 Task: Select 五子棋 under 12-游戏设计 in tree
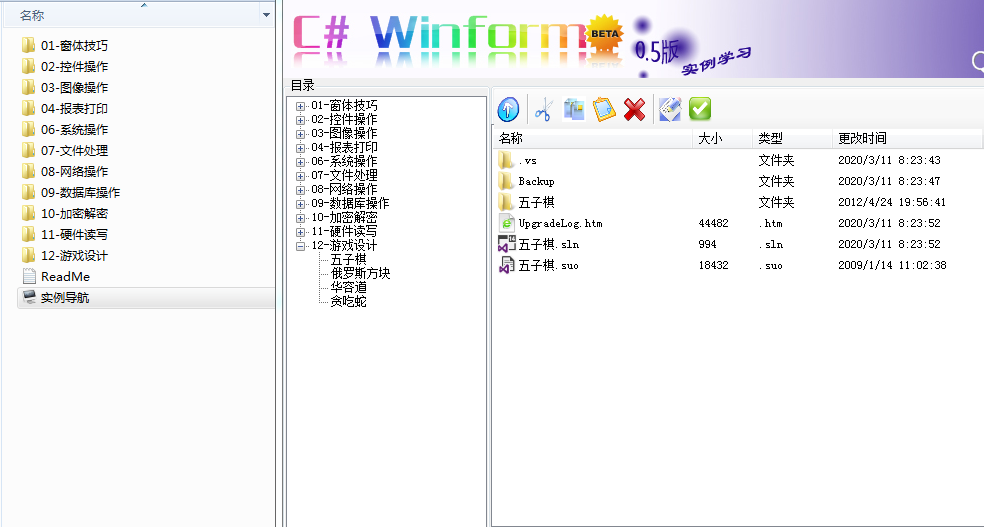(x=348, y=260)
